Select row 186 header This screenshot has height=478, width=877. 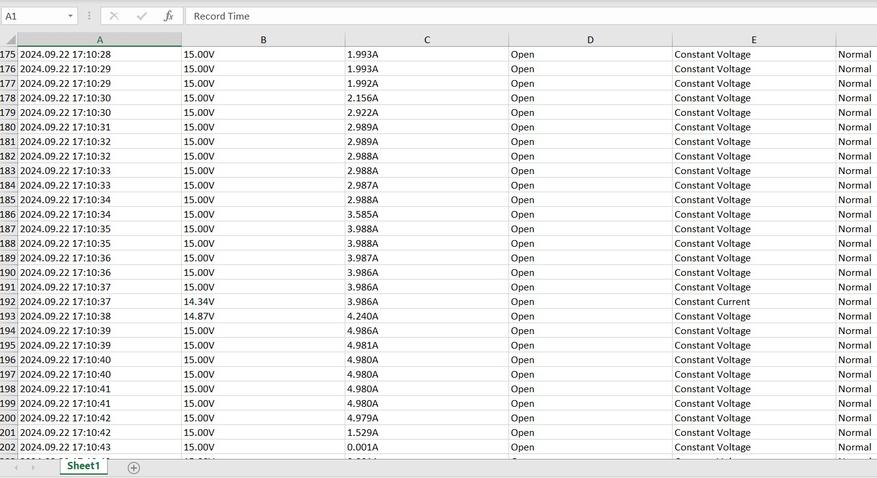[8, 214]
